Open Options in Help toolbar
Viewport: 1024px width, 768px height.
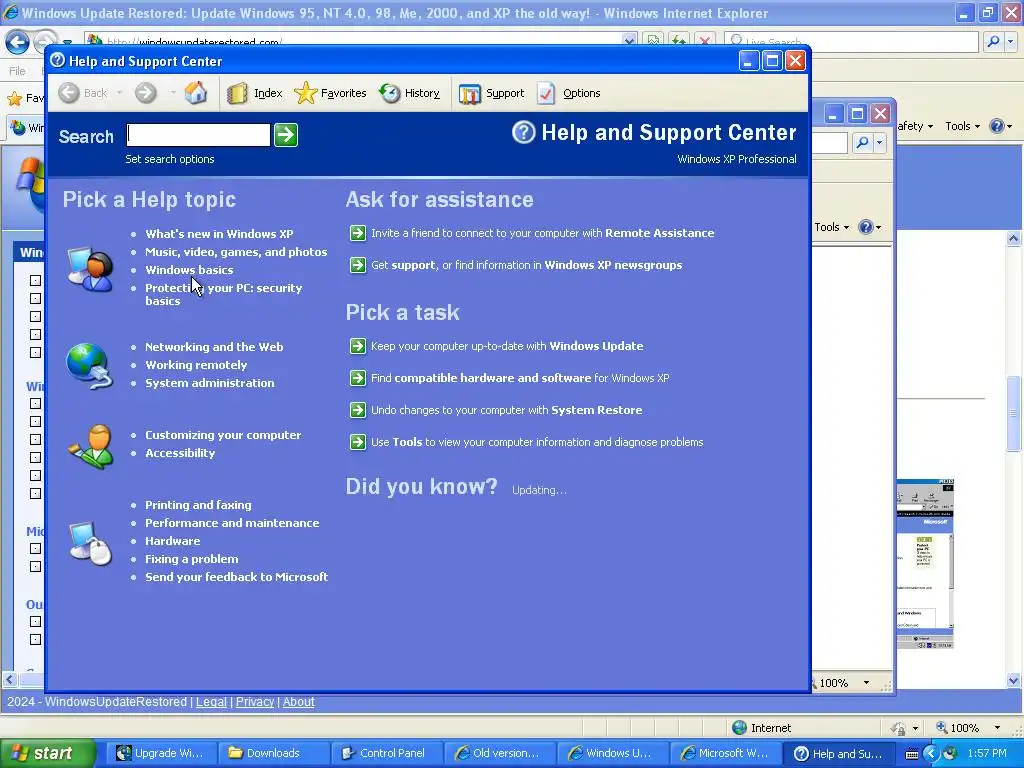tap(569, 93)
